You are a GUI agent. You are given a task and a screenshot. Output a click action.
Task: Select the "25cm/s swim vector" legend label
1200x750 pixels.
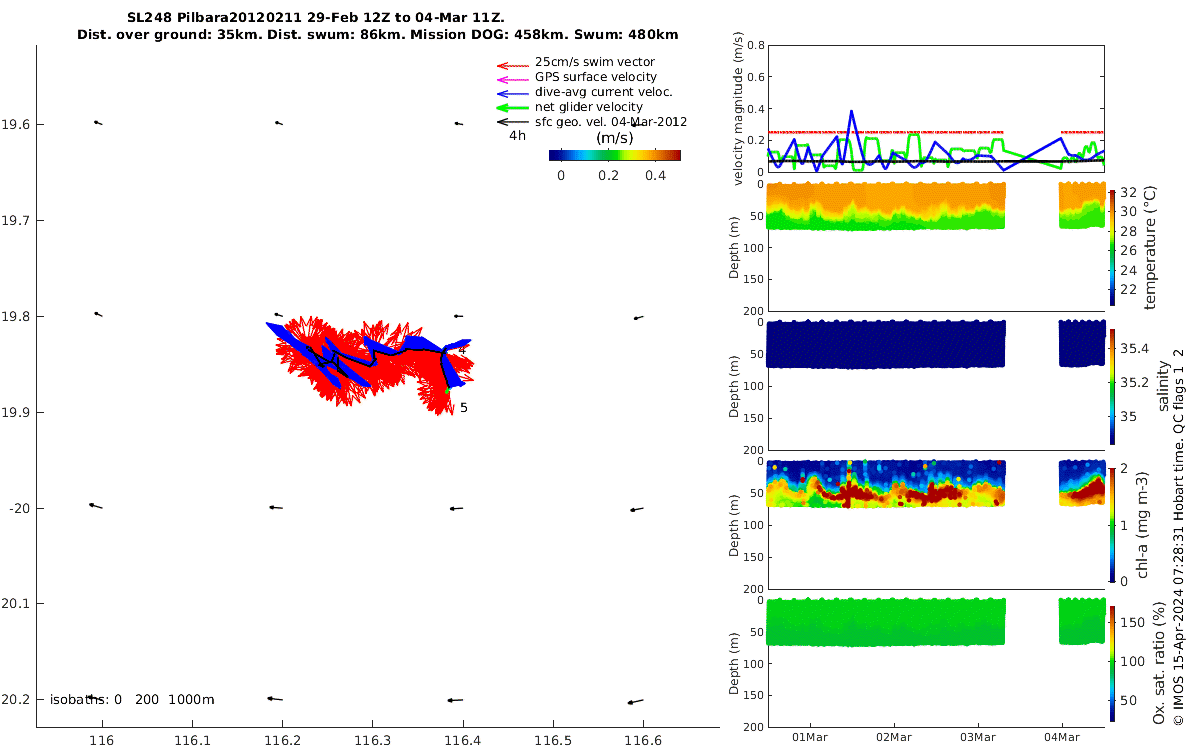tap(595, 62)
